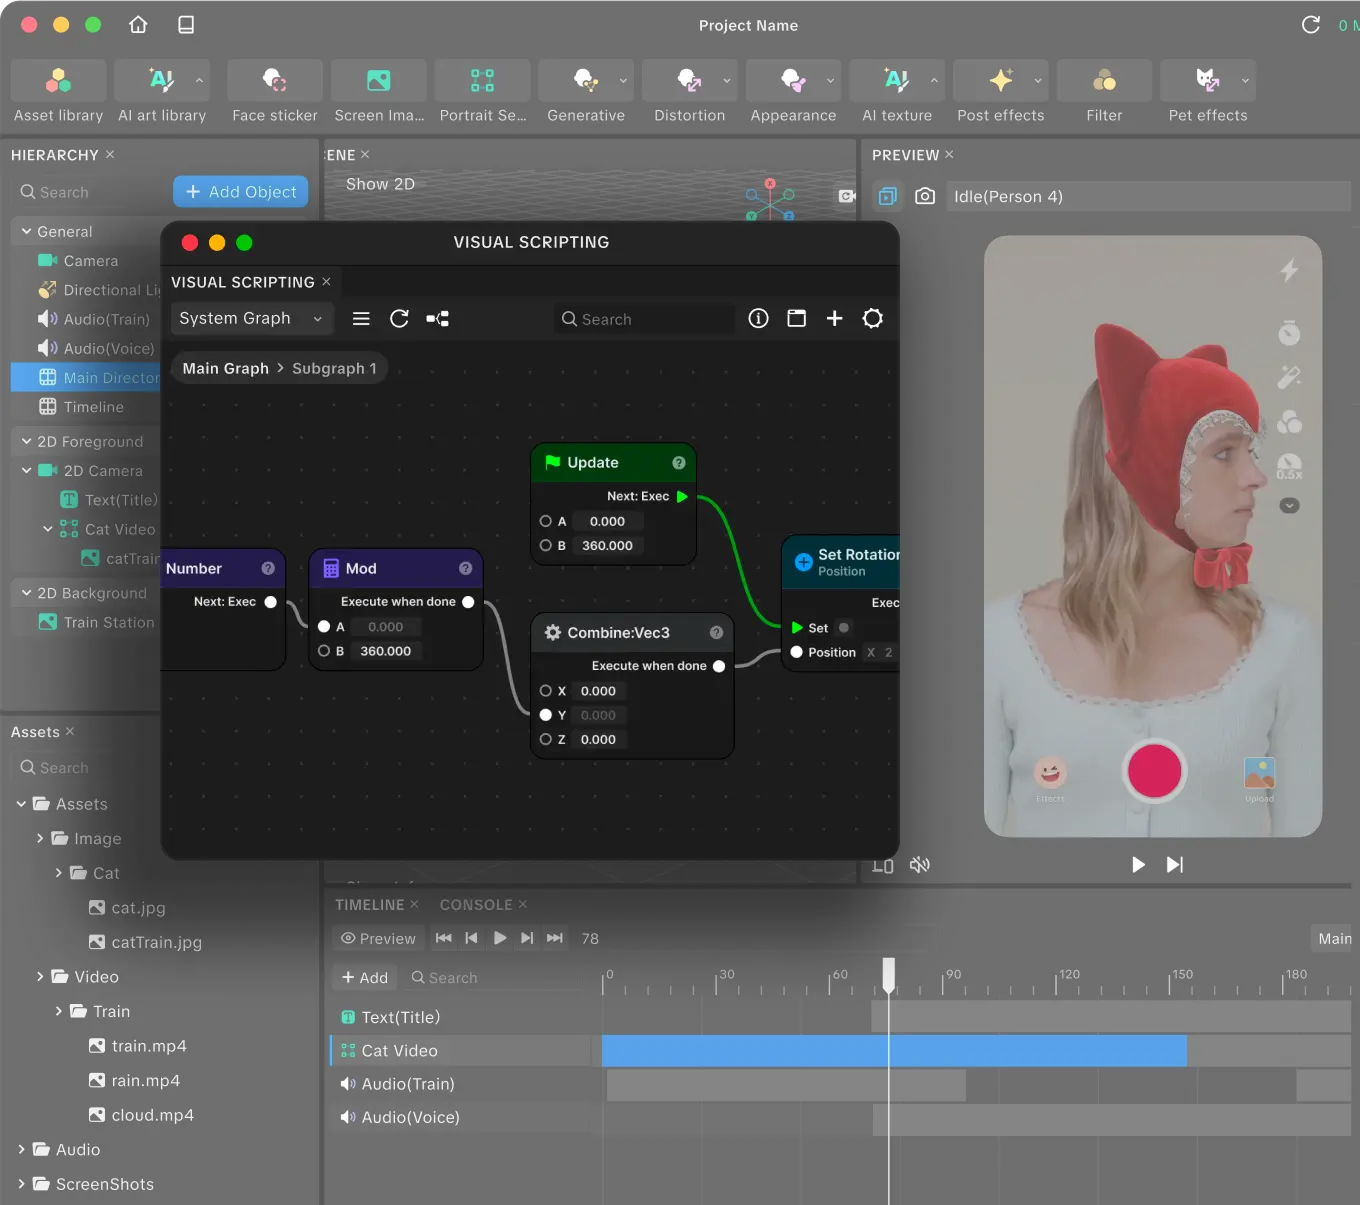Expand the Audio assets folder
This screenshot has width=1360, height=1205.
21,1150
